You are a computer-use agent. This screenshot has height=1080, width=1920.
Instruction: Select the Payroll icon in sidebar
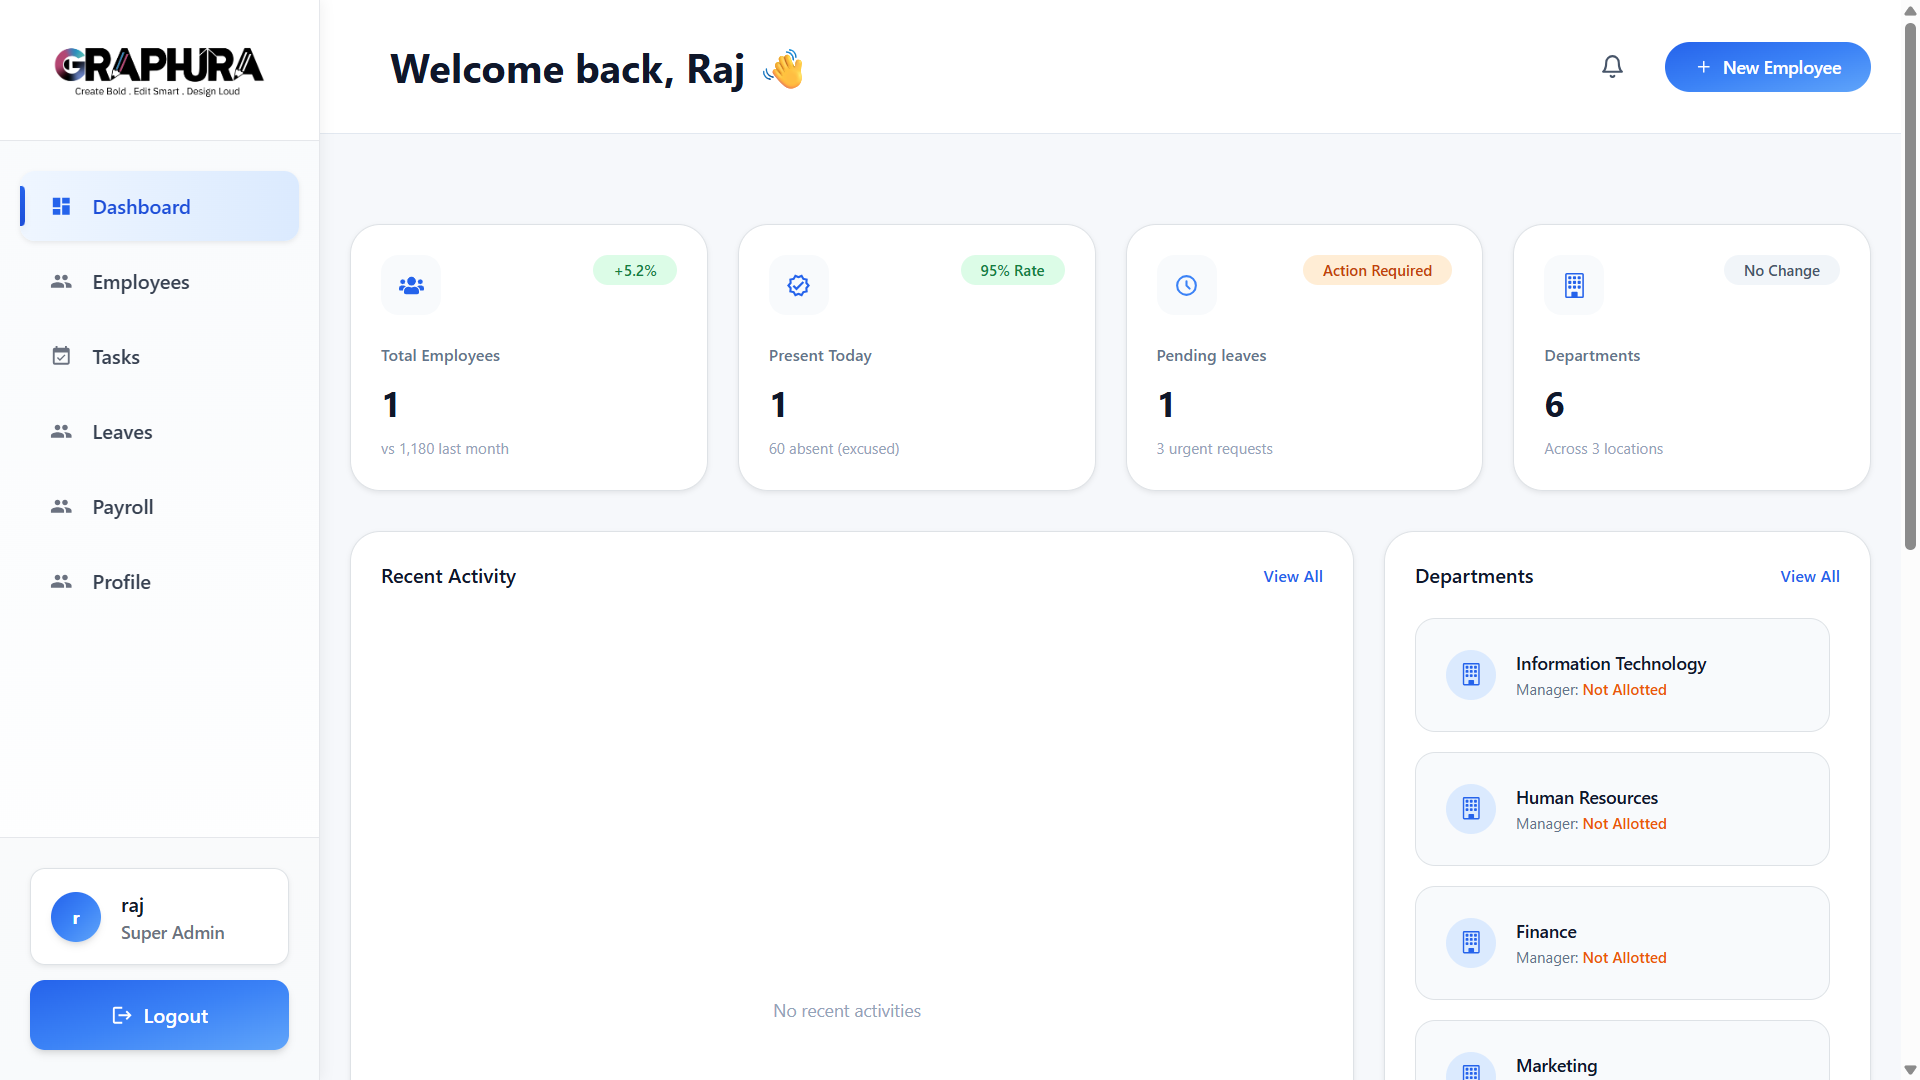coord(61,507)
